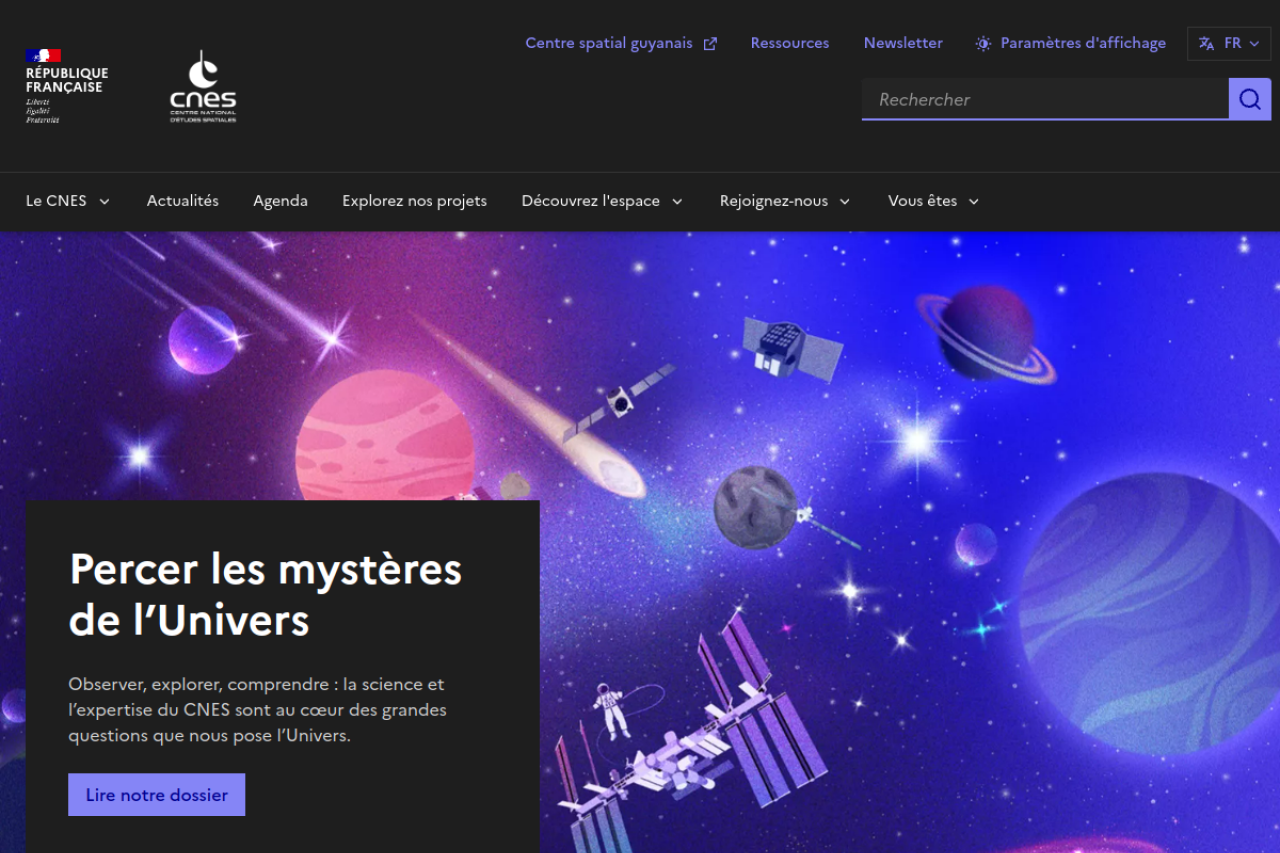
Task: Click the external link icon beside Centre spatial guyanais
Action: [x=710, y=43]
